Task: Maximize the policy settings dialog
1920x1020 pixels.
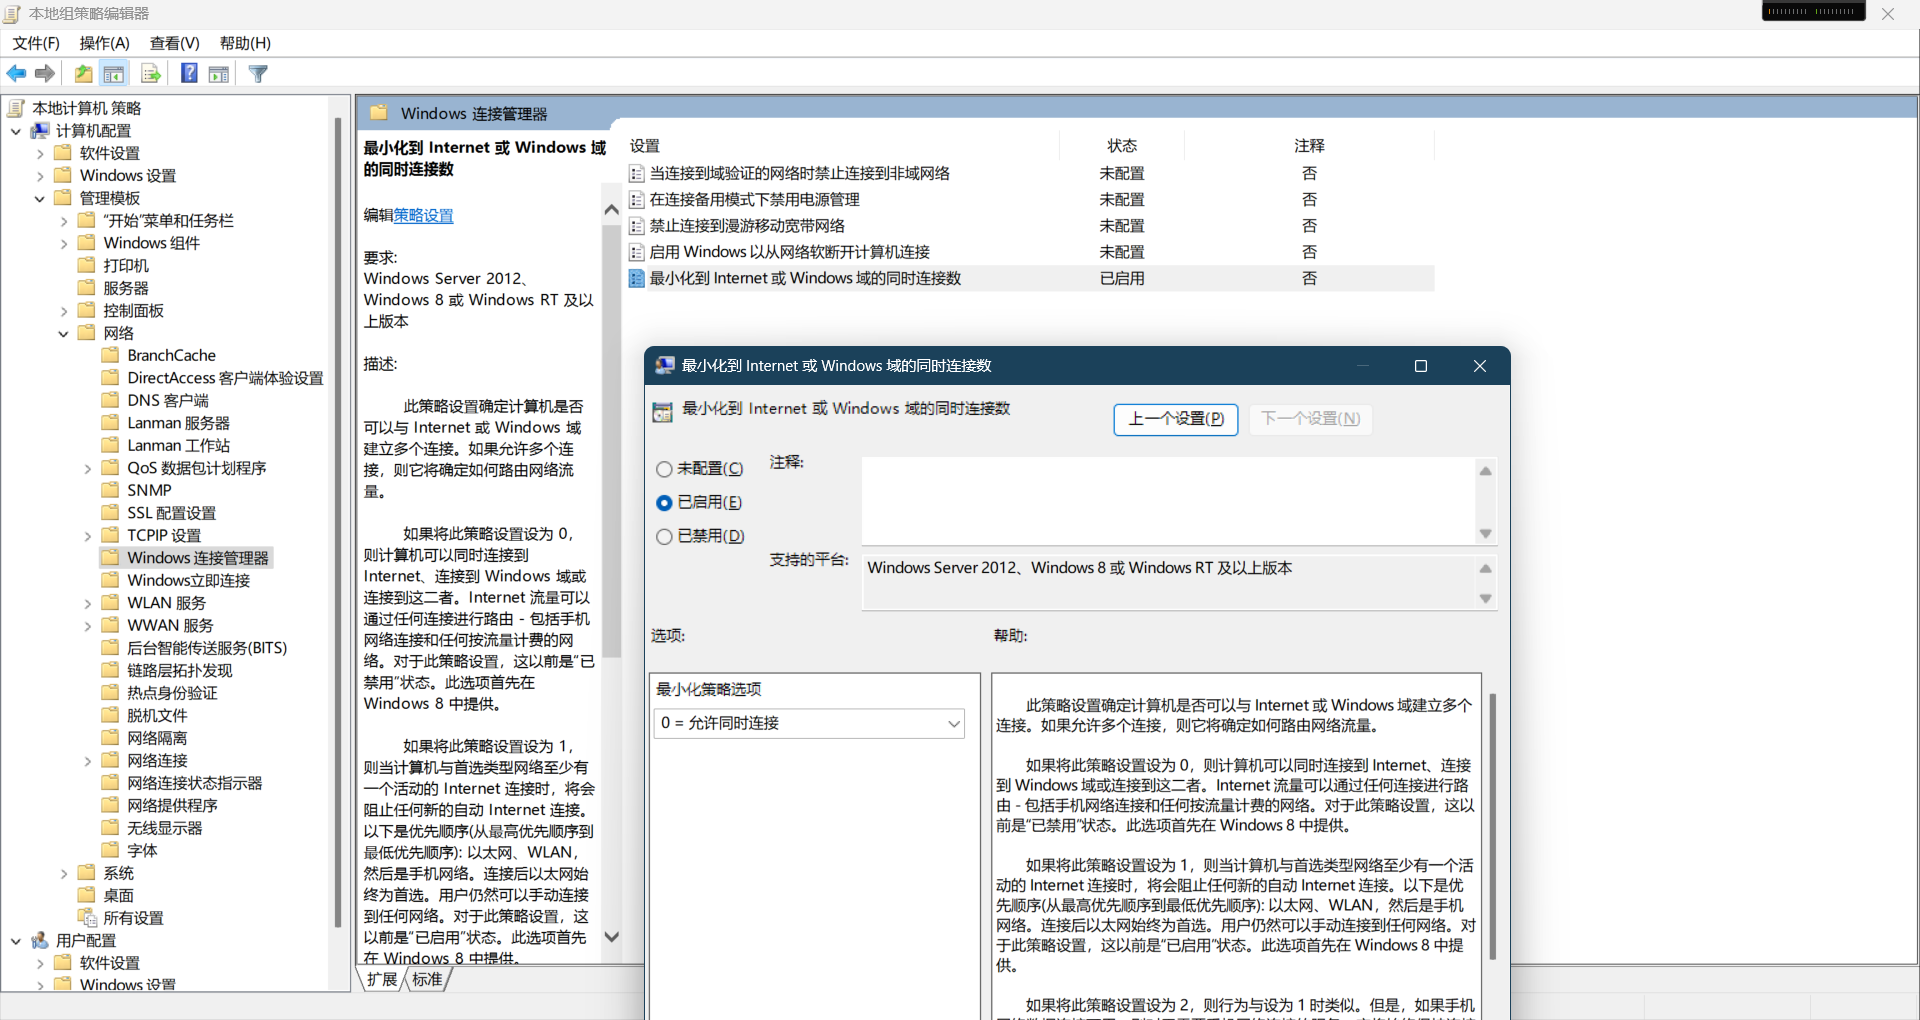Action: pos(1420,366)
